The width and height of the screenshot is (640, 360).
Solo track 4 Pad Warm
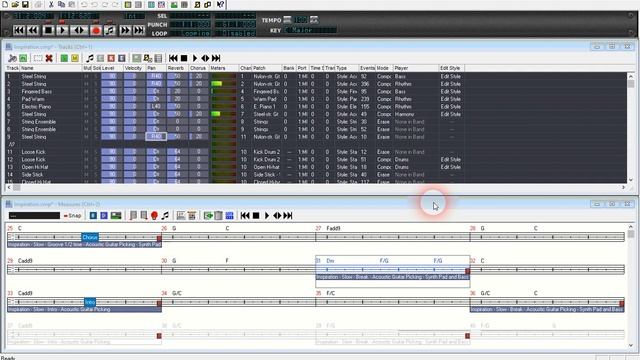(x=96, y=99)
